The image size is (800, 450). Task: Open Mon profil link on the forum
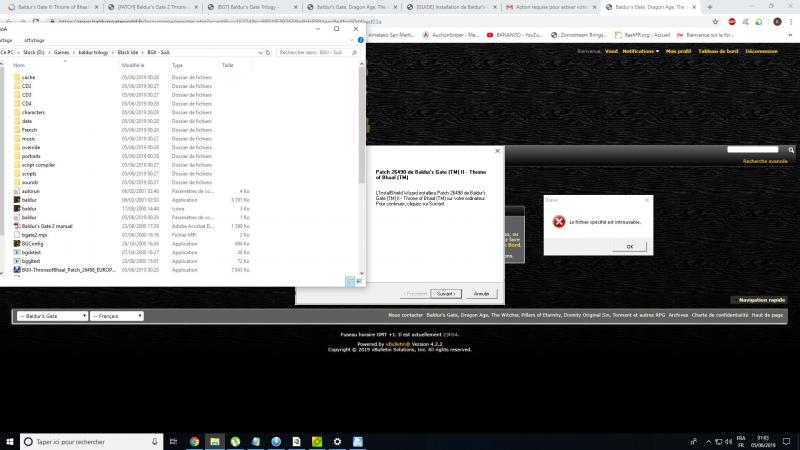[678, 52]
